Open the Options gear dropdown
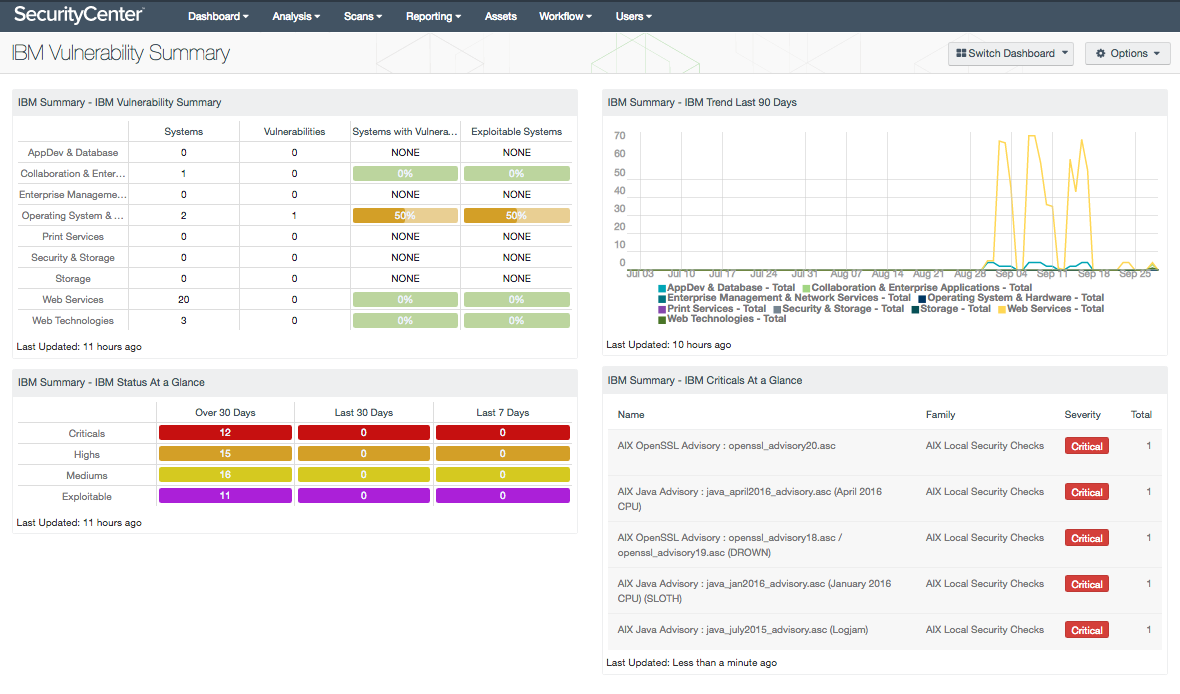1180x694 pixels. click(1127, 53)
